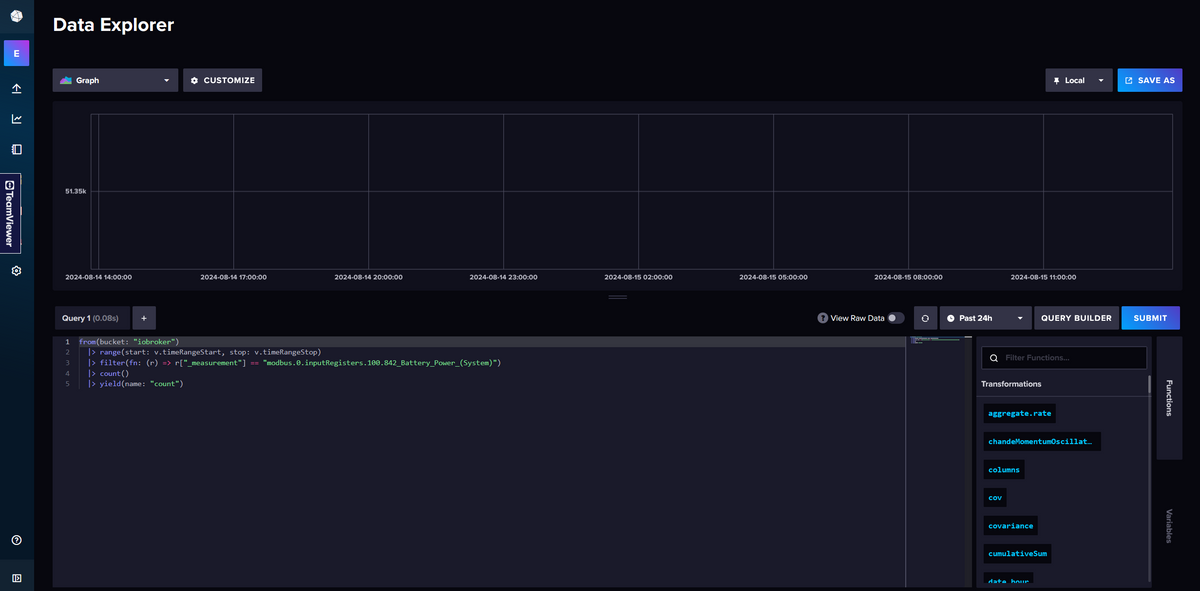The image size is (1200, 591).
Task: Click the Save As button
Action: pos(1149,80)
